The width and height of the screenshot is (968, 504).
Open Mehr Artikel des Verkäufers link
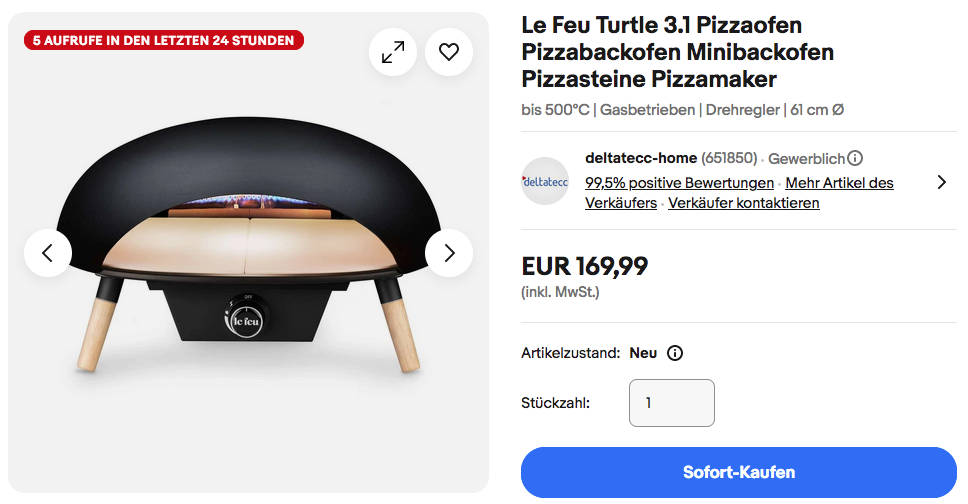tap(839, 183)
